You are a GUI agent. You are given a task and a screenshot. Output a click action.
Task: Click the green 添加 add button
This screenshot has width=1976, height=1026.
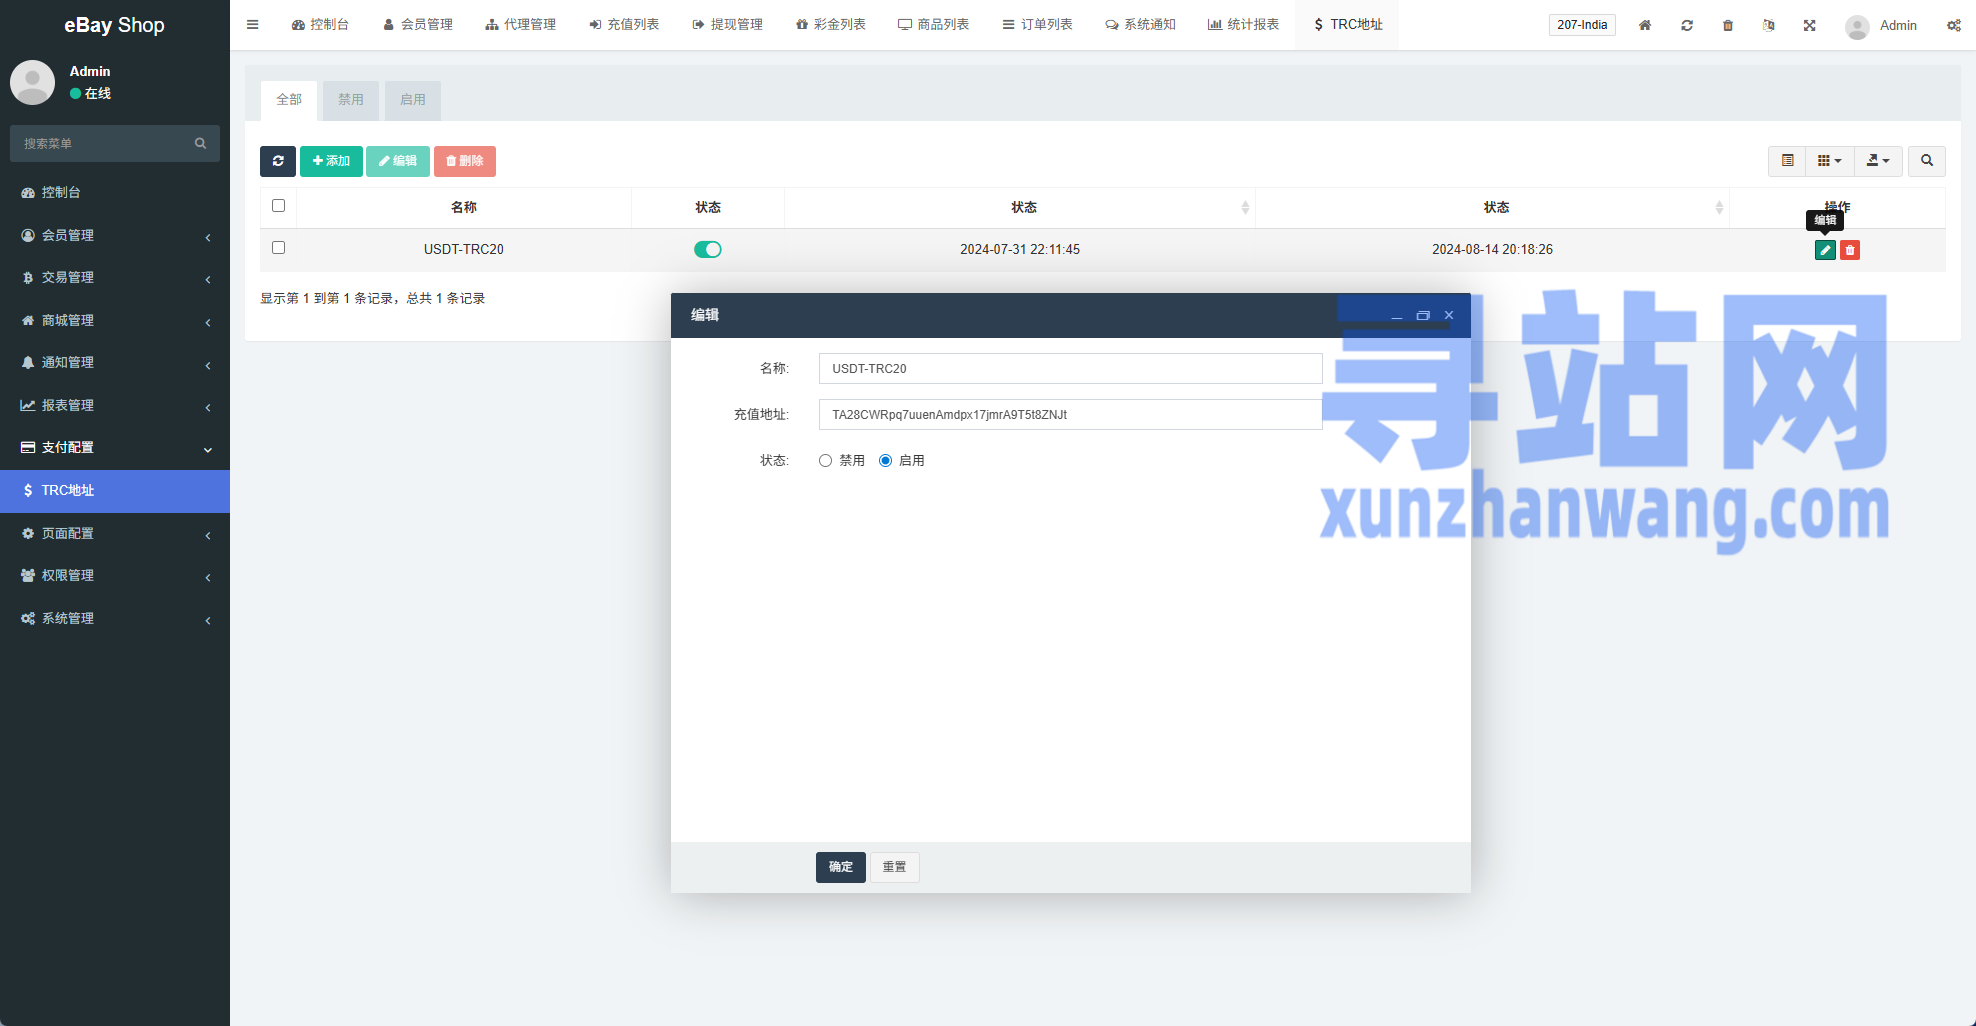(331, 161)
